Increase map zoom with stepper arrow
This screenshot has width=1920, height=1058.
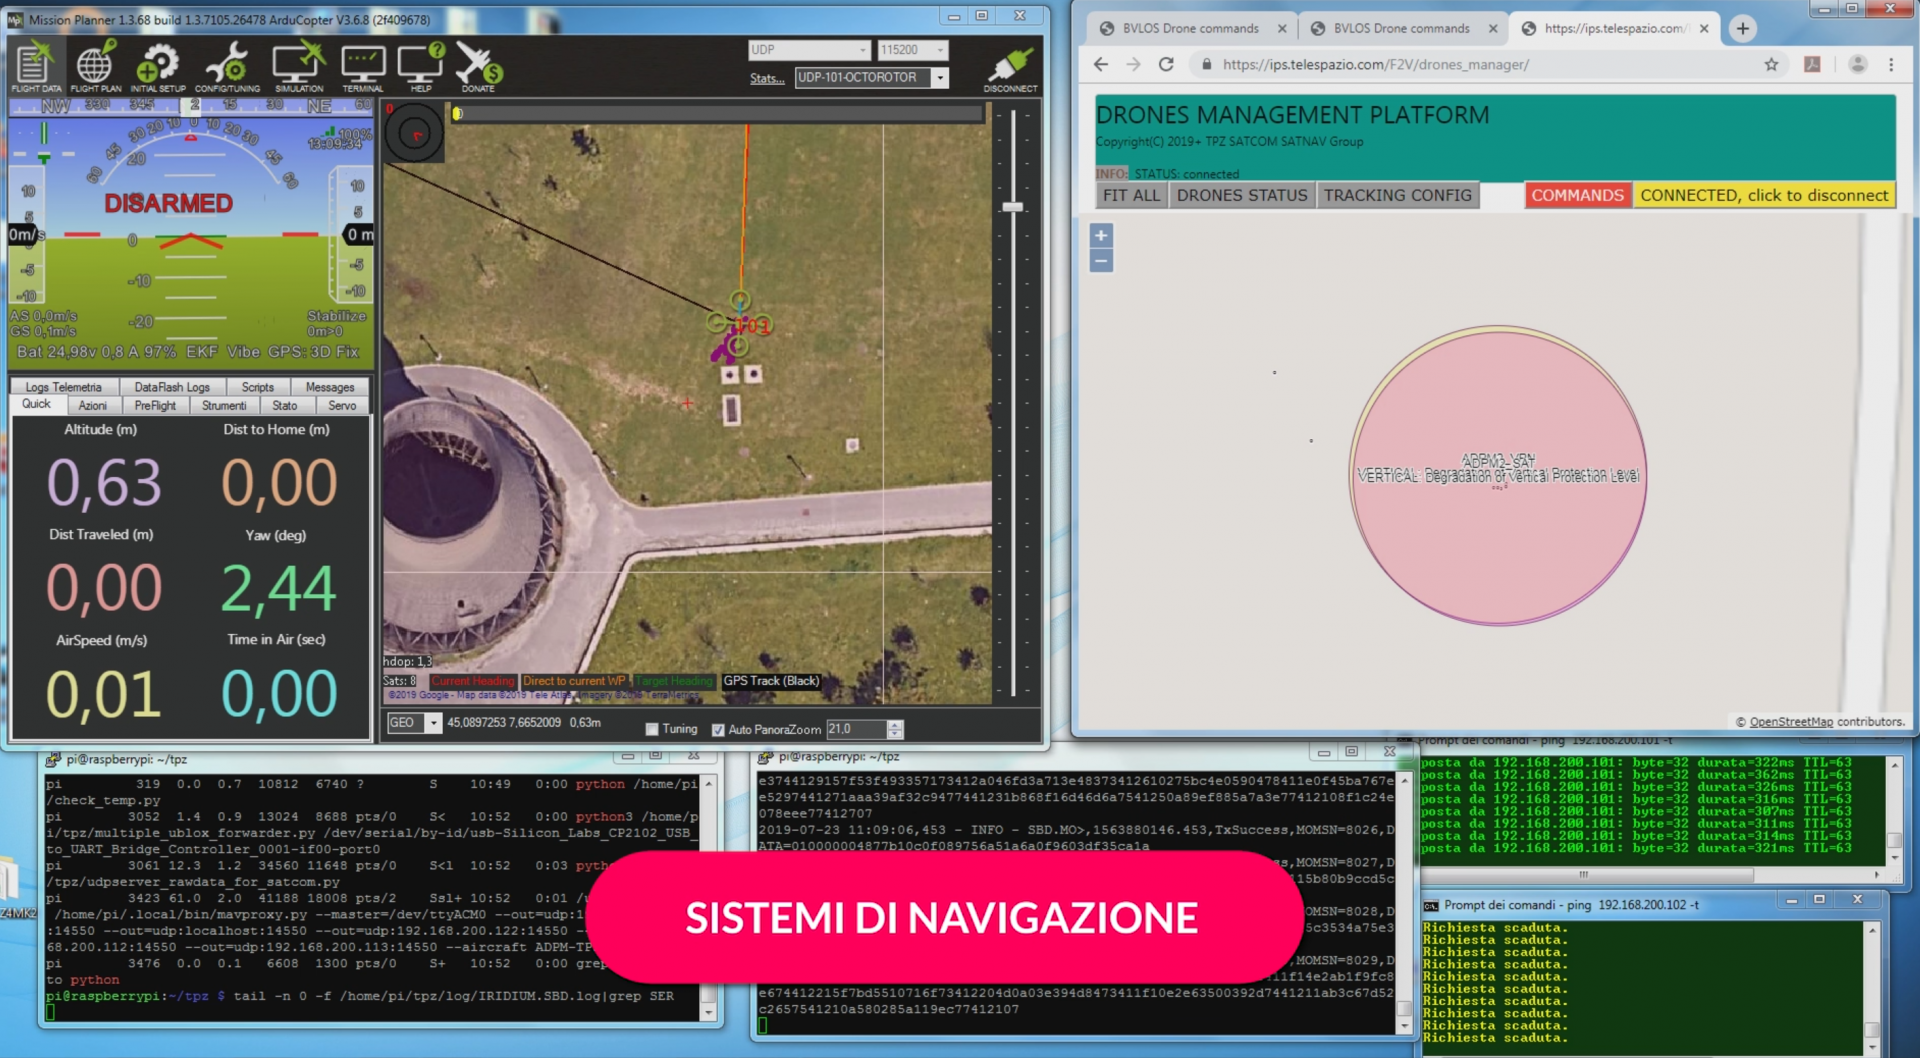click(x=896, y=724)
